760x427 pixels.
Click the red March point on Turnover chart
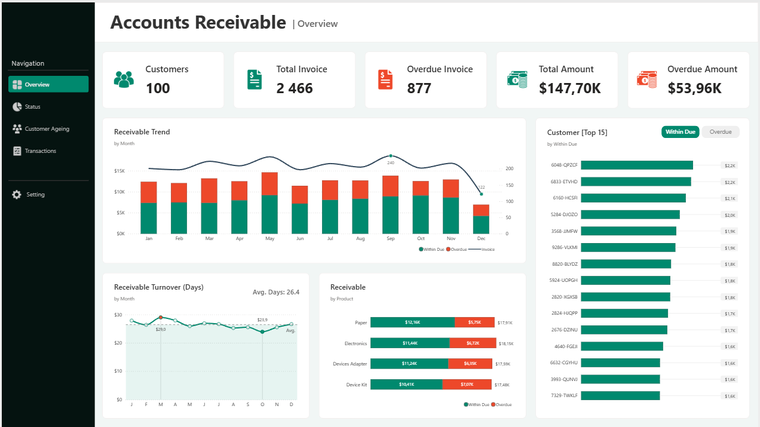[160, 318]
